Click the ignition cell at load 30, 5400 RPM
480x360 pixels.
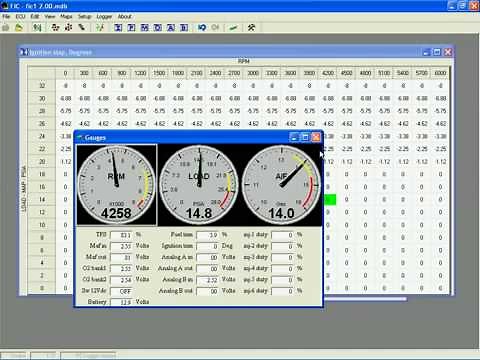pyautogui.click(x=403, y=98)
